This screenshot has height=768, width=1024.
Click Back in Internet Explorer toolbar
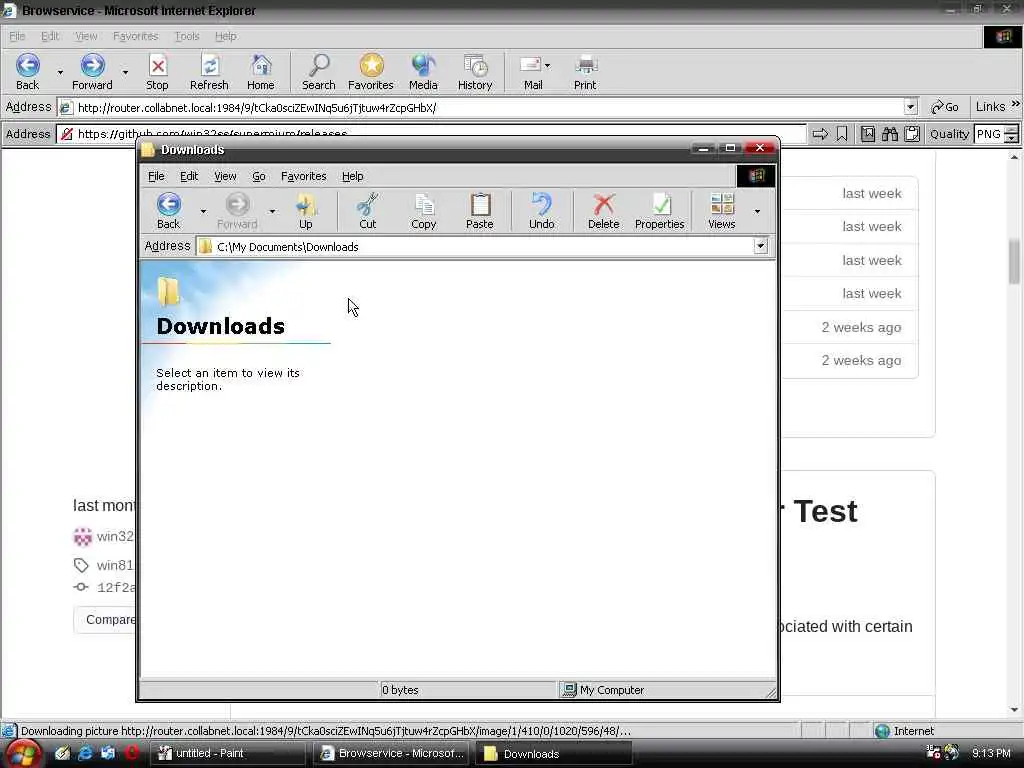pos(27,72)
